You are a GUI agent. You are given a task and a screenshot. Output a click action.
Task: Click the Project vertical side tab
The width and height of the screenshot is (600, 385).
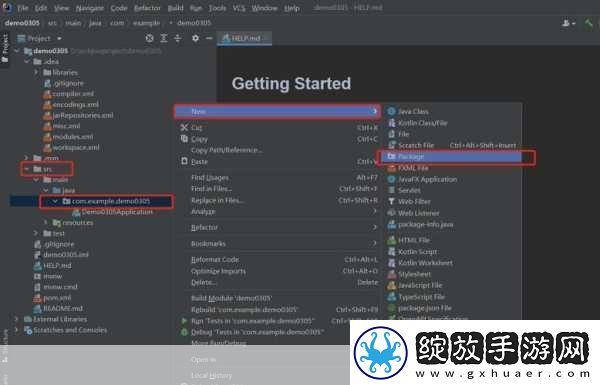click(x=5, y=48)
